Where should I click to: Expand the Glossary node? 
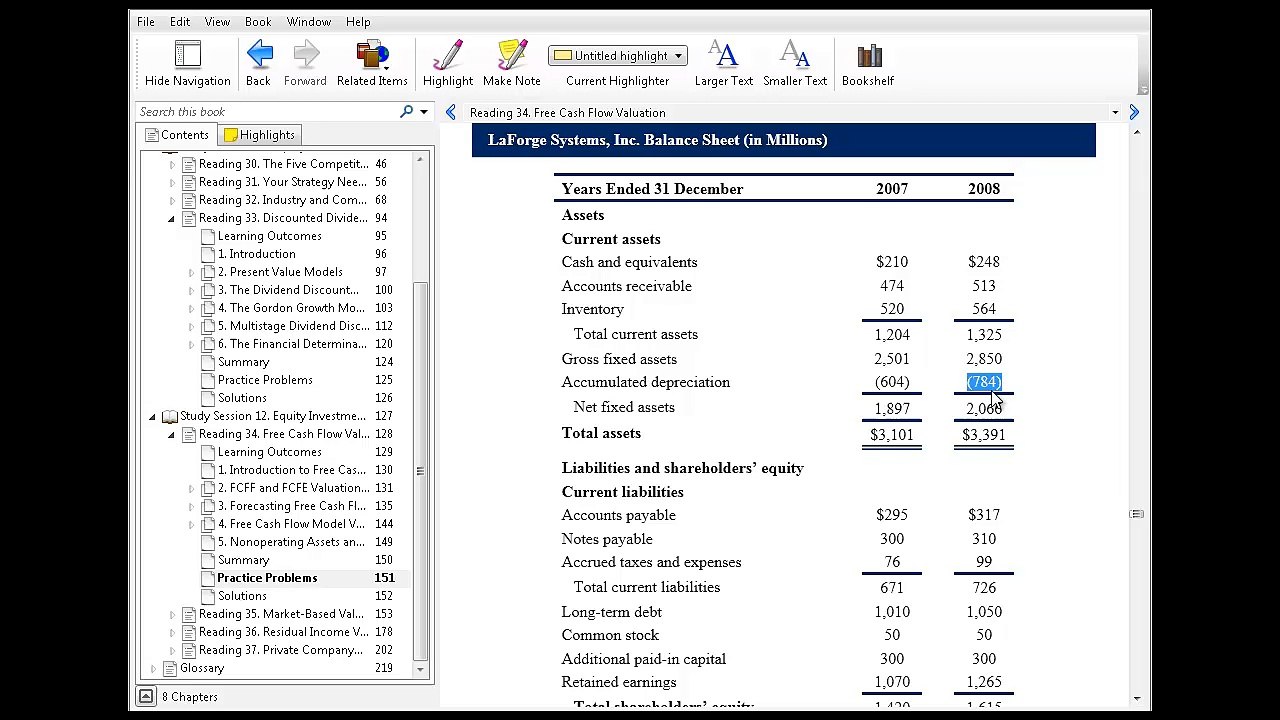(x=153, y=668)
